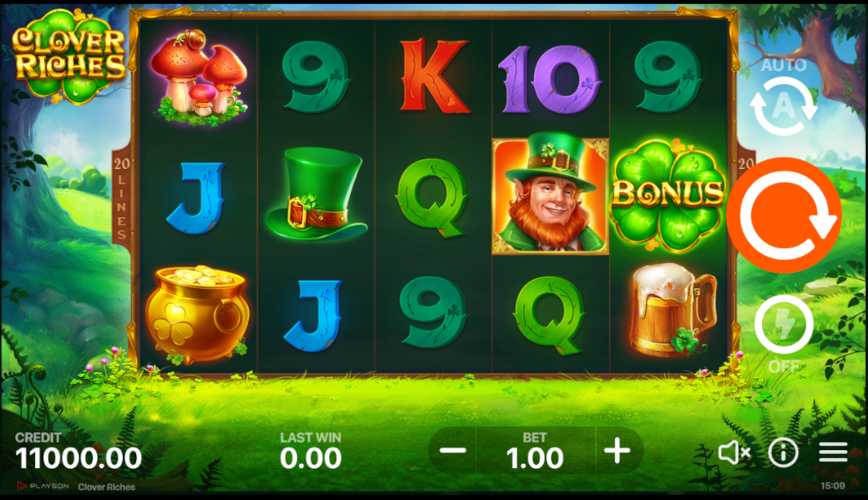Select the green leprechaun hat symbol
This screenshot has width=868, height=500.
click(x=316, y=194)
